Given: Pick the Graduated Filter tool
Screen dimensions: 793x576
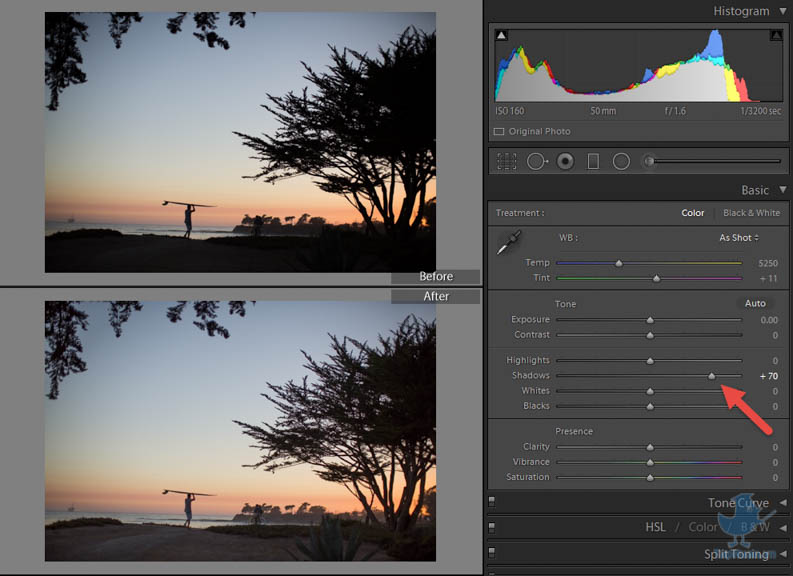Looking at the screenshot, I should pos(593,161).
